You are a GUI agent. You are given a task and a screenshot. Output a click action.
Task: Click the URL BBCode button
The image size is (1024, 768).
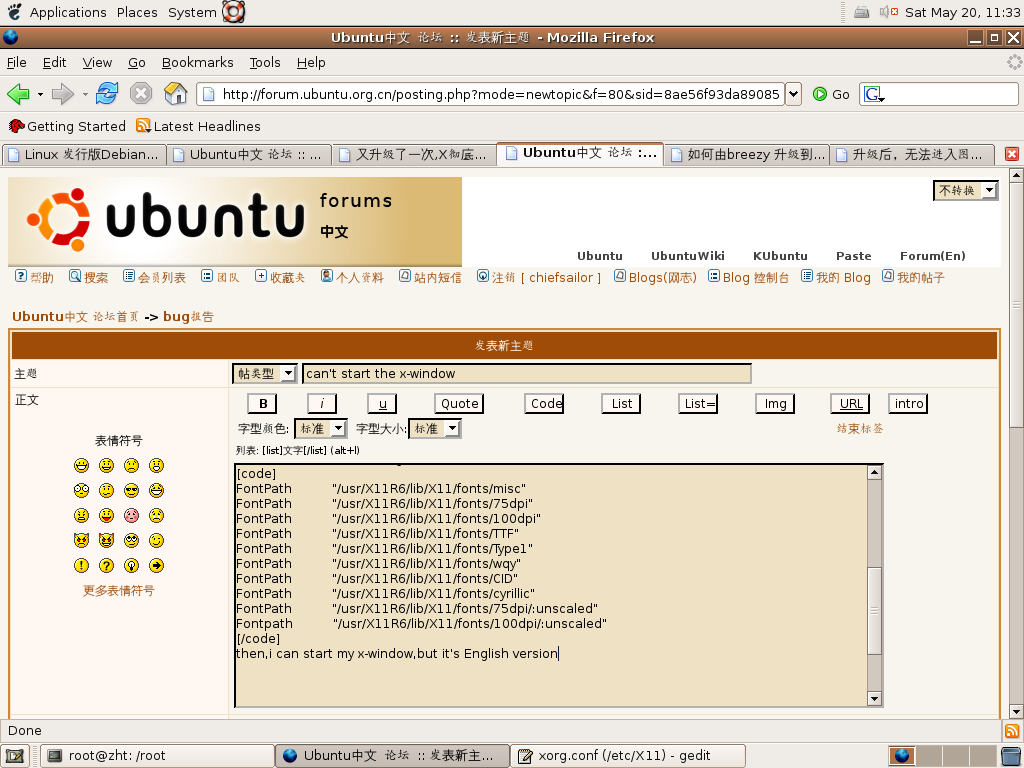point(851,404)
